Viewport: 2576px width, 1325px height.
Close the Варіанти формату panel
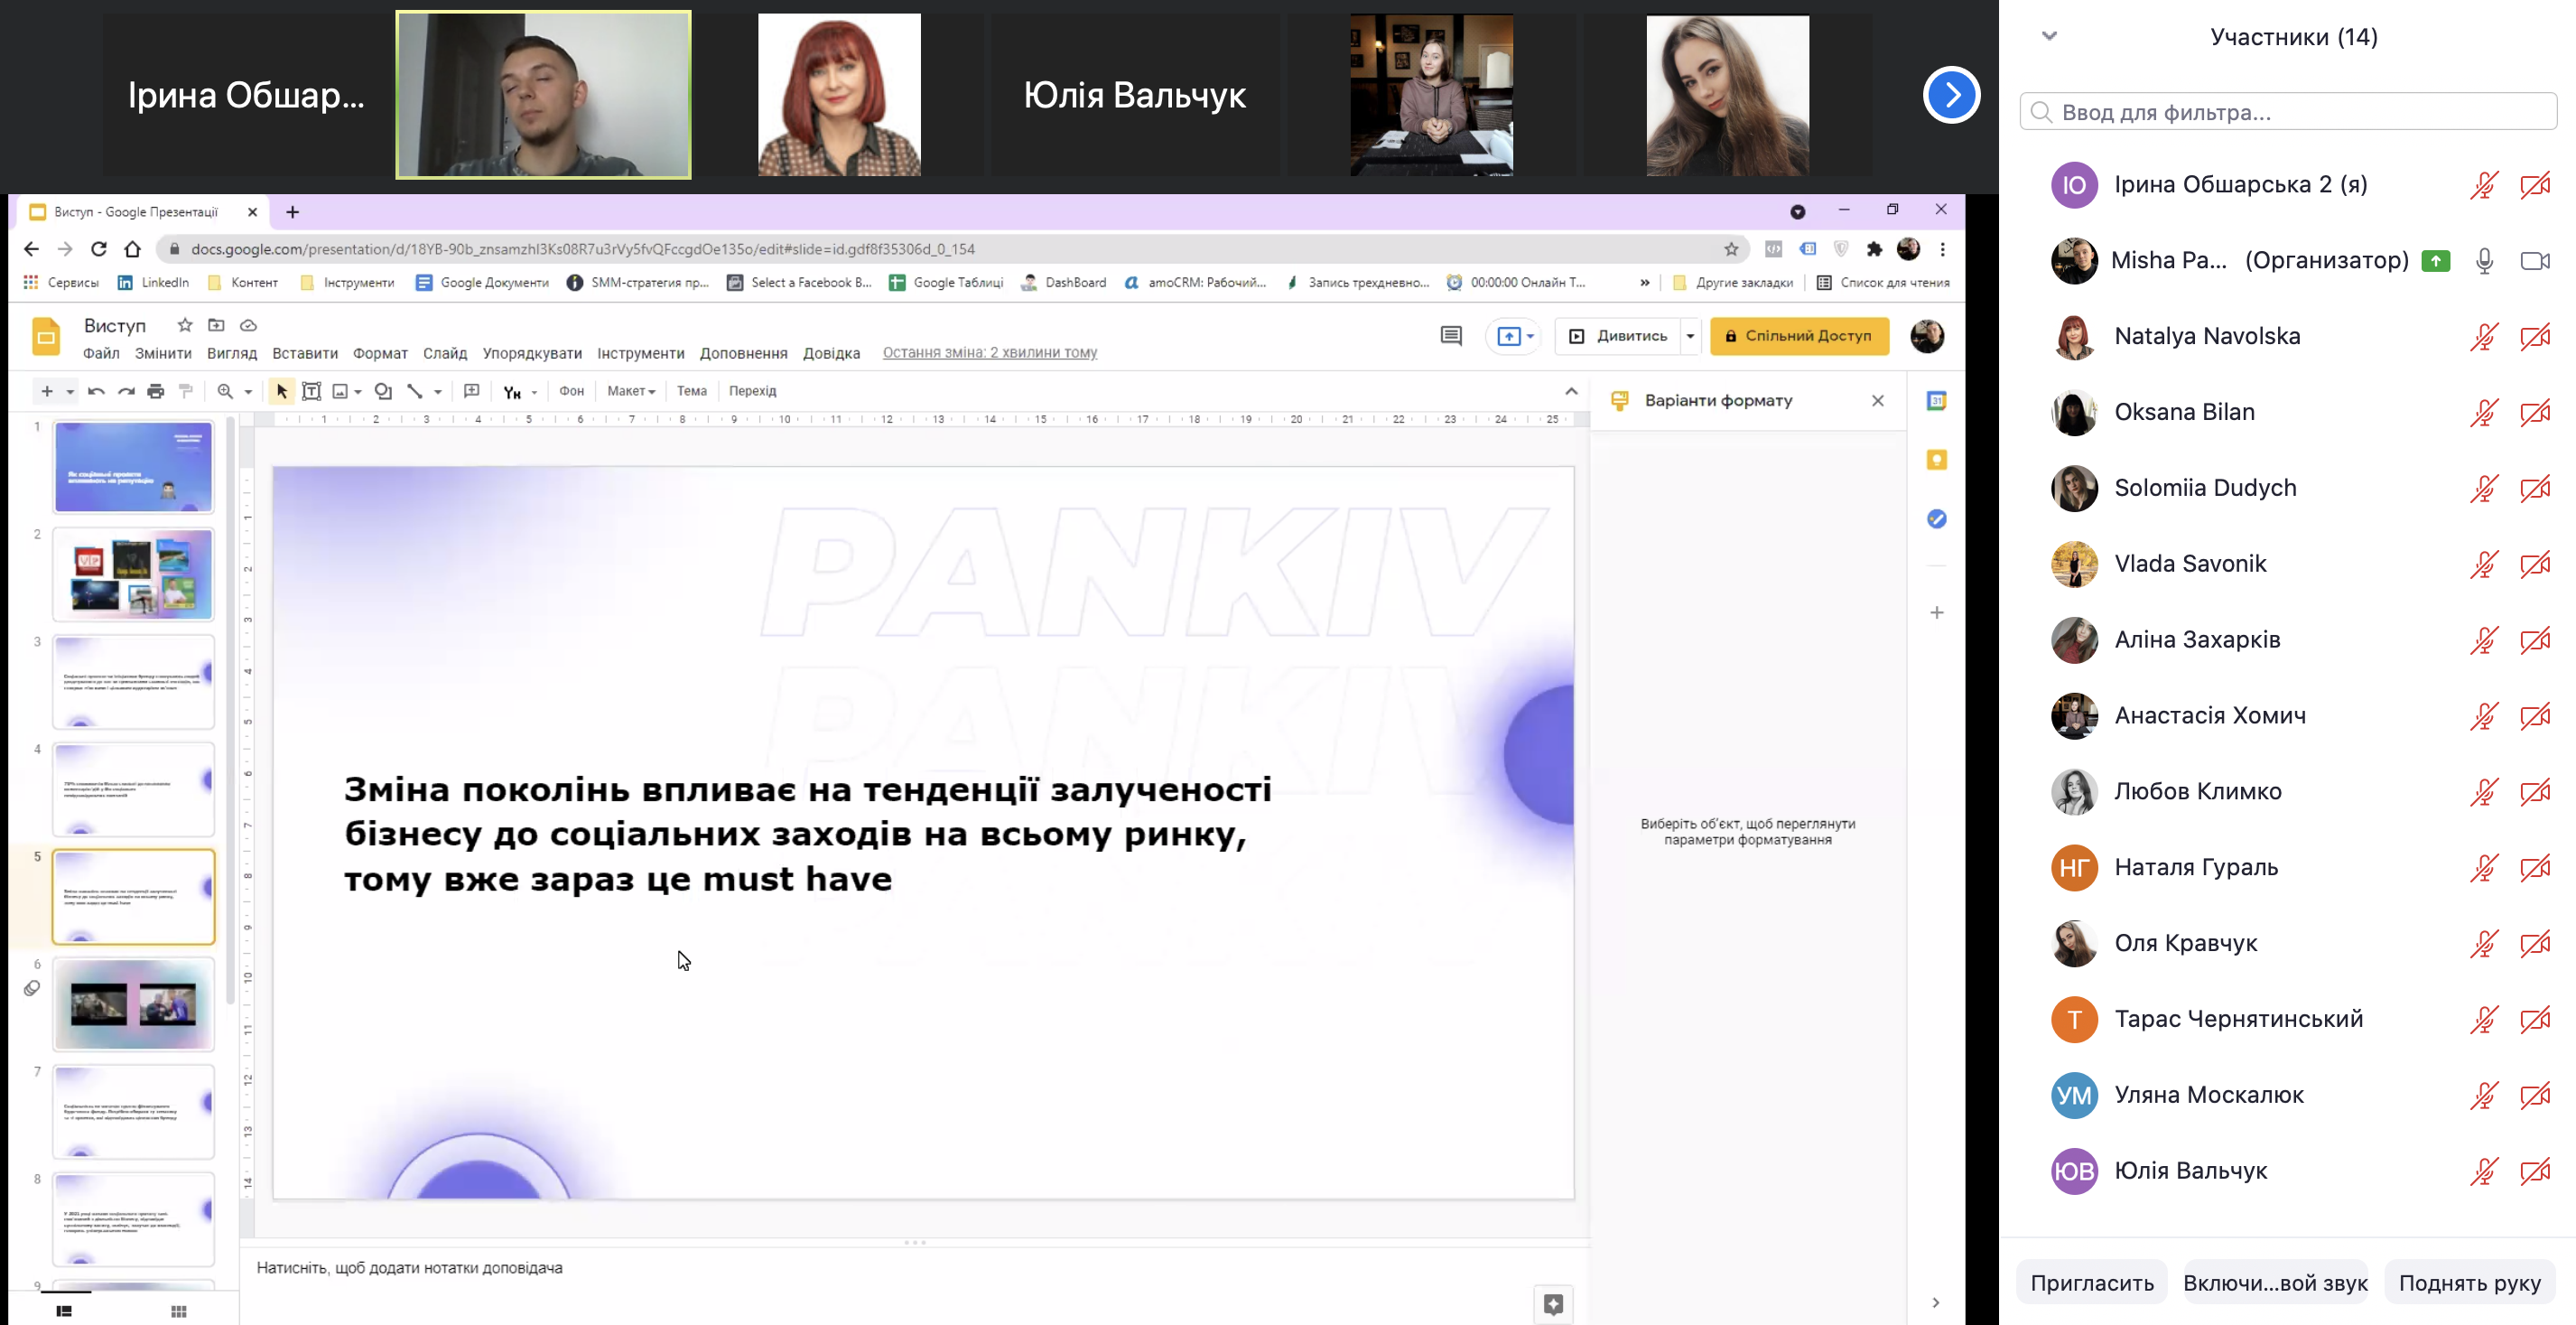point(1878,400)
